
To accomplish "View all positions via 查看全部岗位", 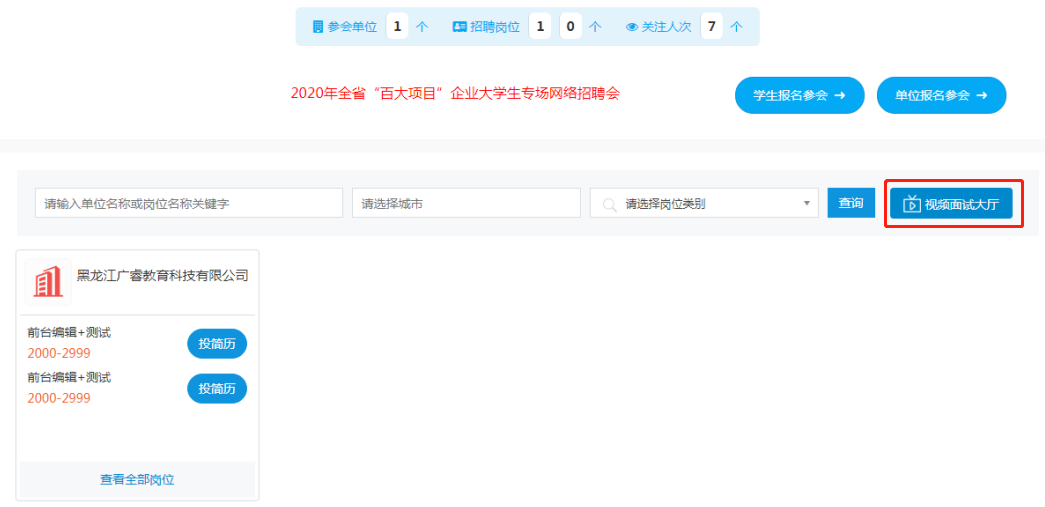I will coord(137,479).
